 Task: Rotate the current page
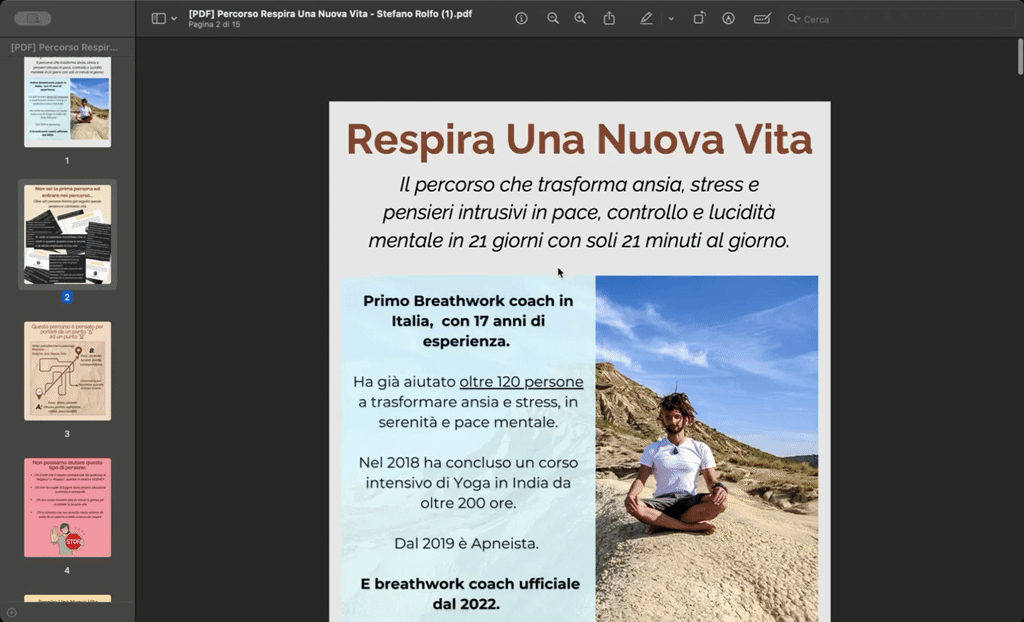pyautogui.click(x=700, y=18)
